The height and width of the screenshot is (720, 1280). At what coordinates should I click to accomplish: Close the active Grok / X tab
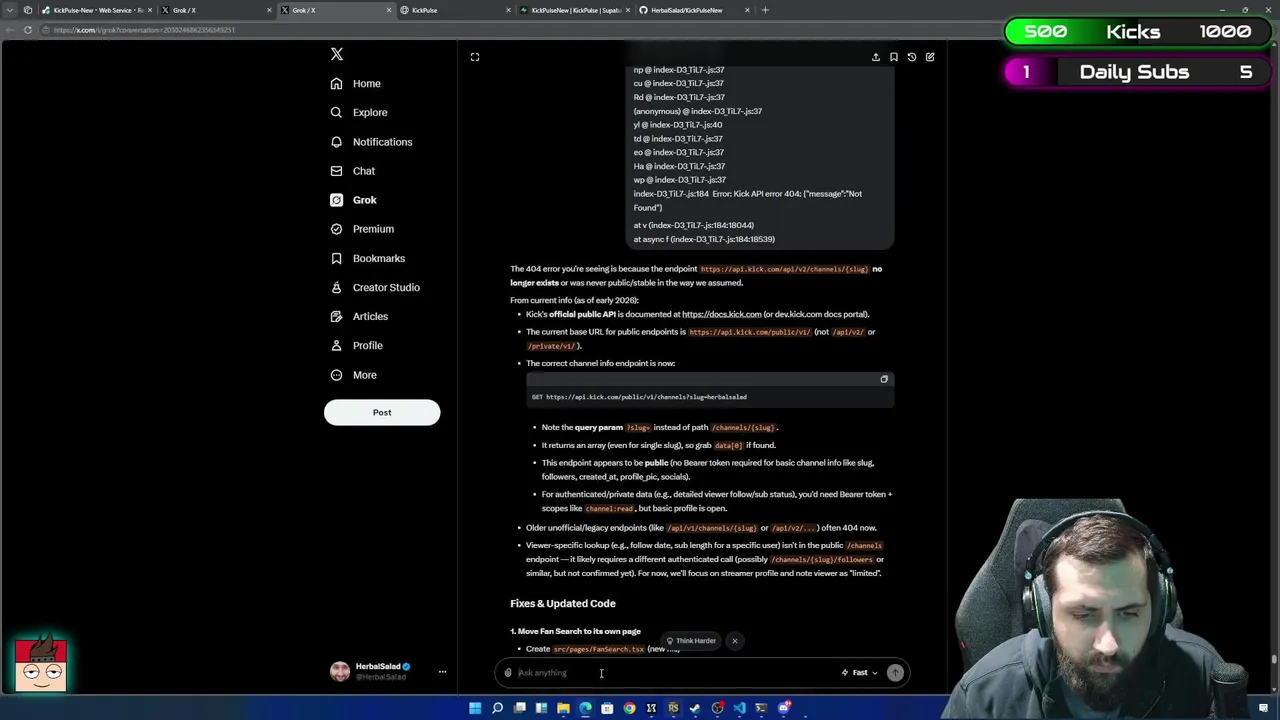pos(388,10)
